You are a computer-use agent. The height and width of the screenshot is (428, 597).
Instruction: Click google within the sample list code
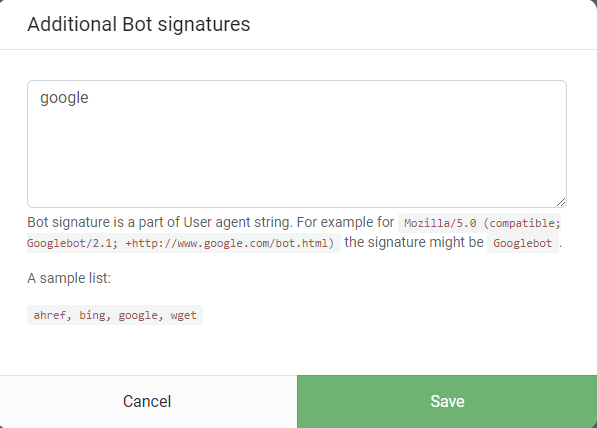point(138,315)
